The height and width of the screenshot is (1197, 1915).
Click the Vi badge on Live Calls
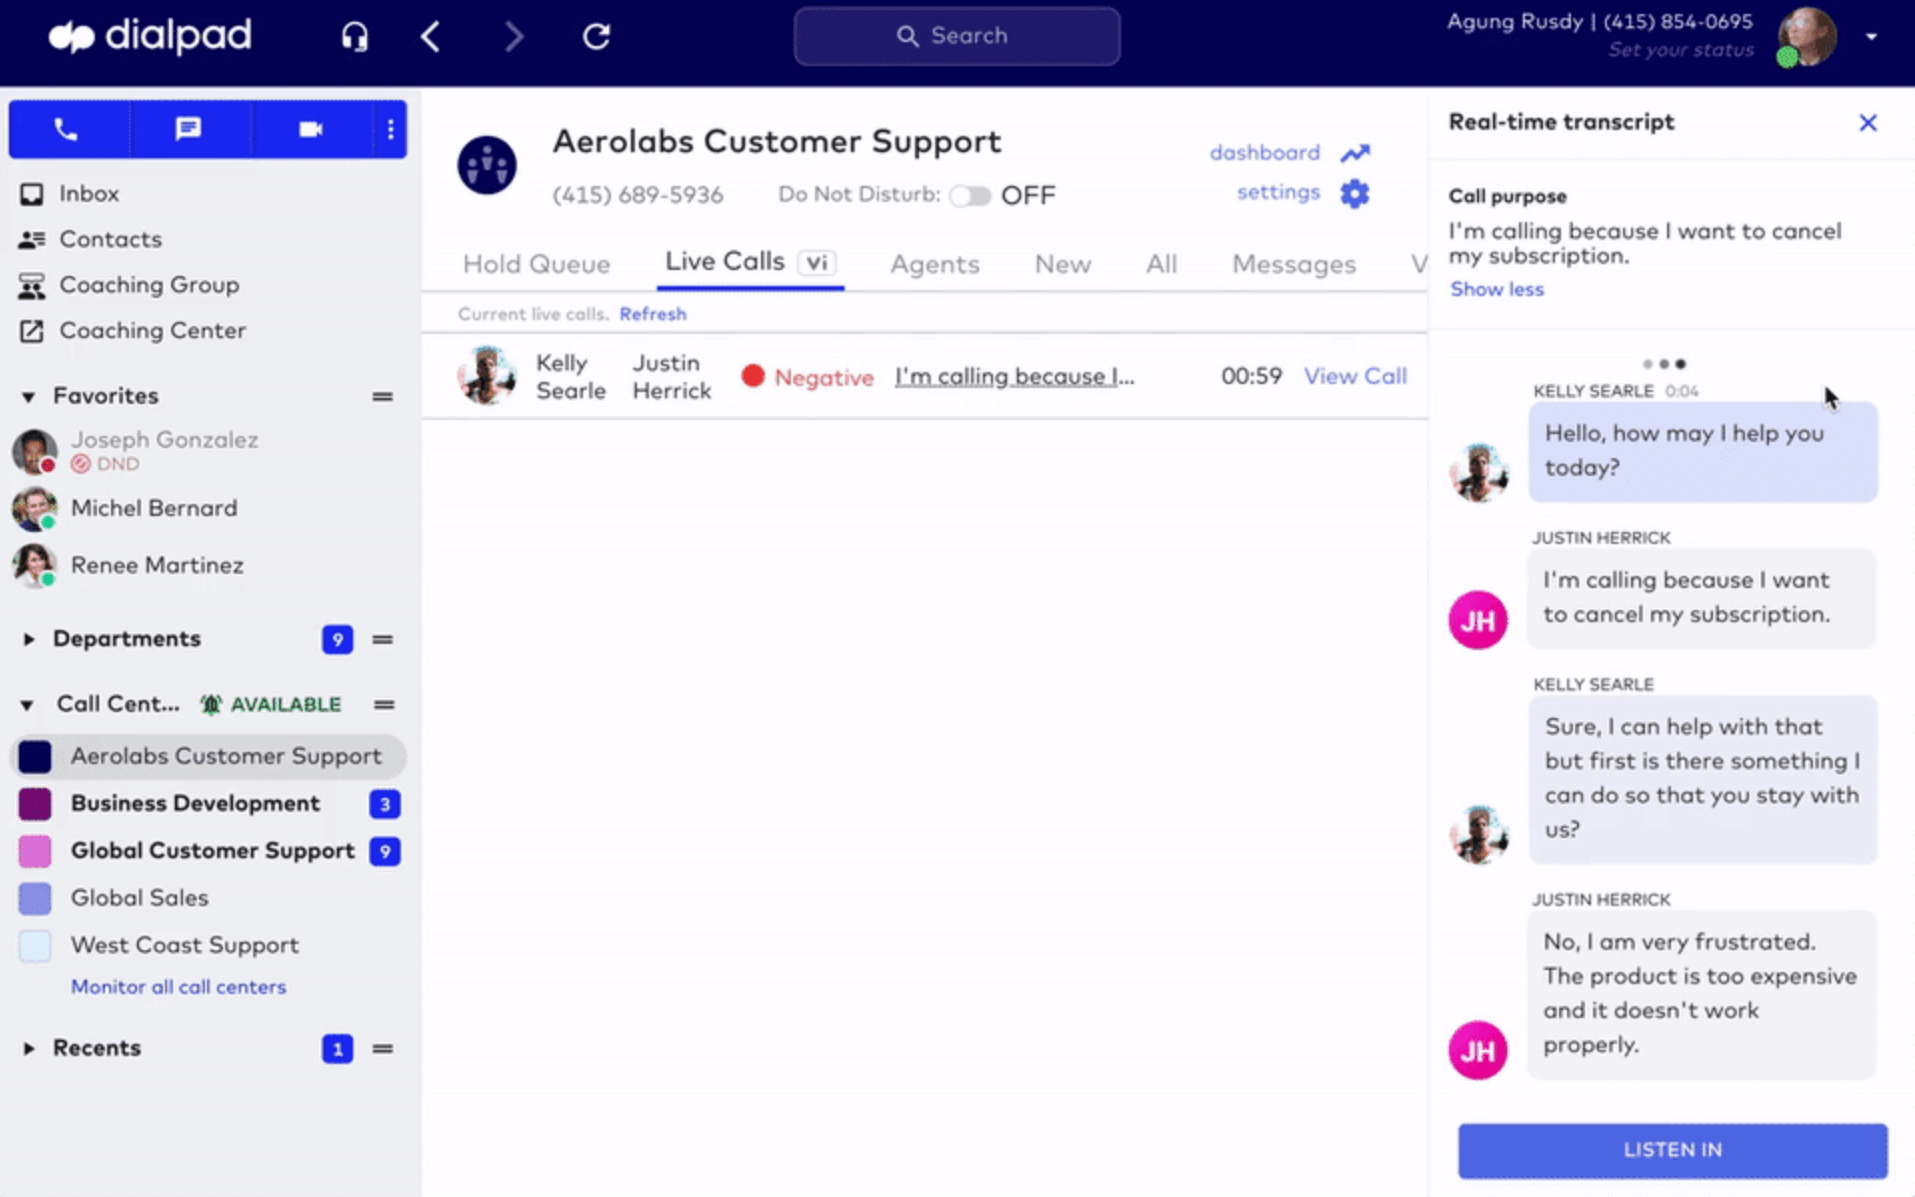point(817,263)
